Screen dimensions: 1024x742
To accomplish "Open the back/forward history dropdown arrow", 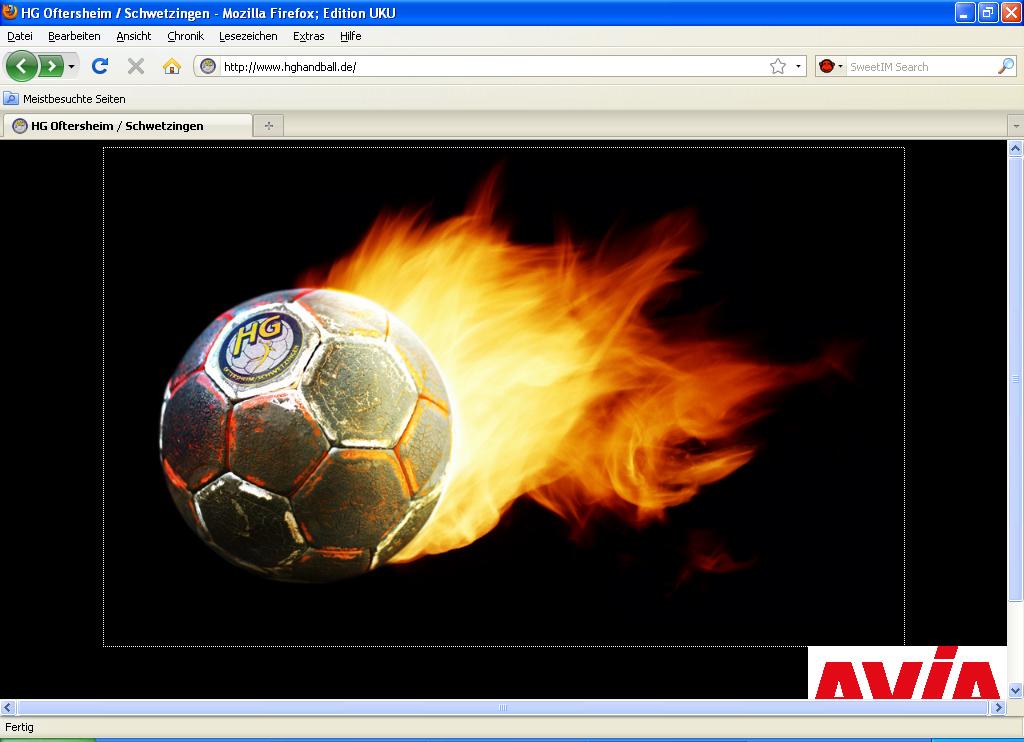I will pyautogui.click(x=71, y=66).
